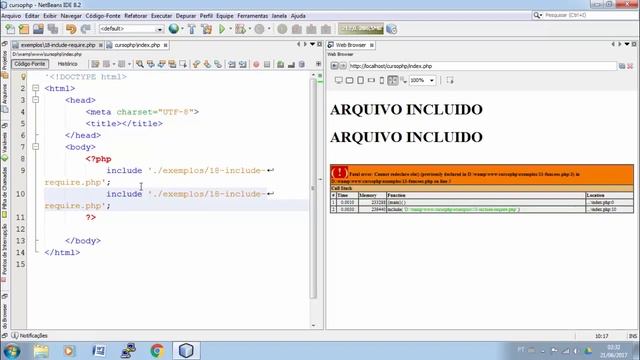Select the Tablet Landscape viewport icon
Viewport: 640px width, 360px height.
pyautogui.click(x=350, y=80)
